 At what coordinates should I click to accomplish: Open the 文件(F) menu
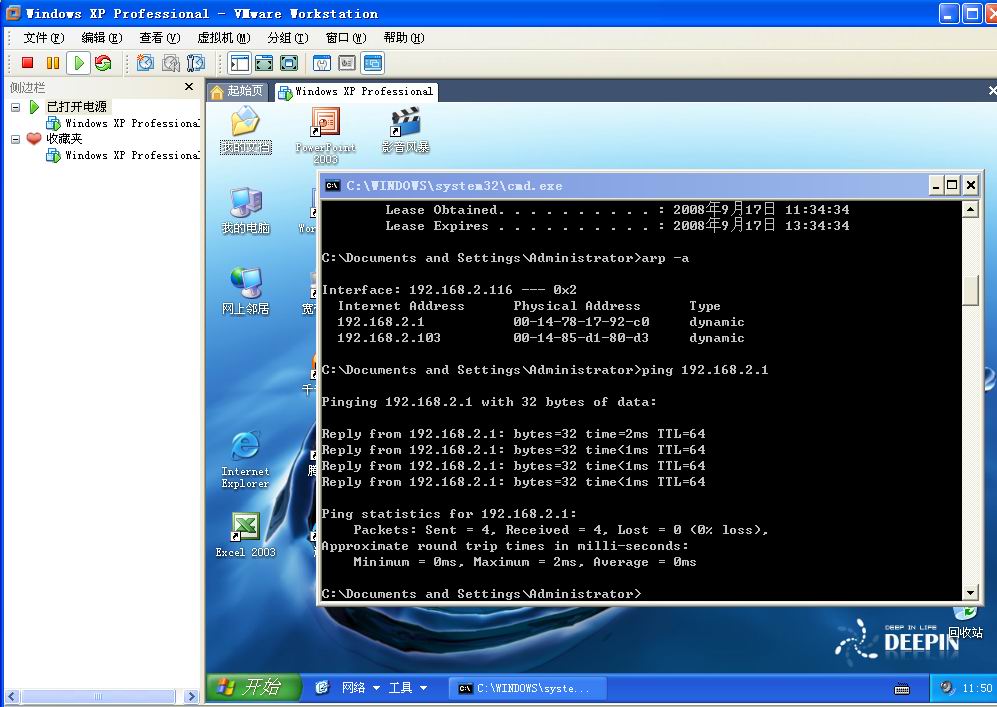click(44, 38)
